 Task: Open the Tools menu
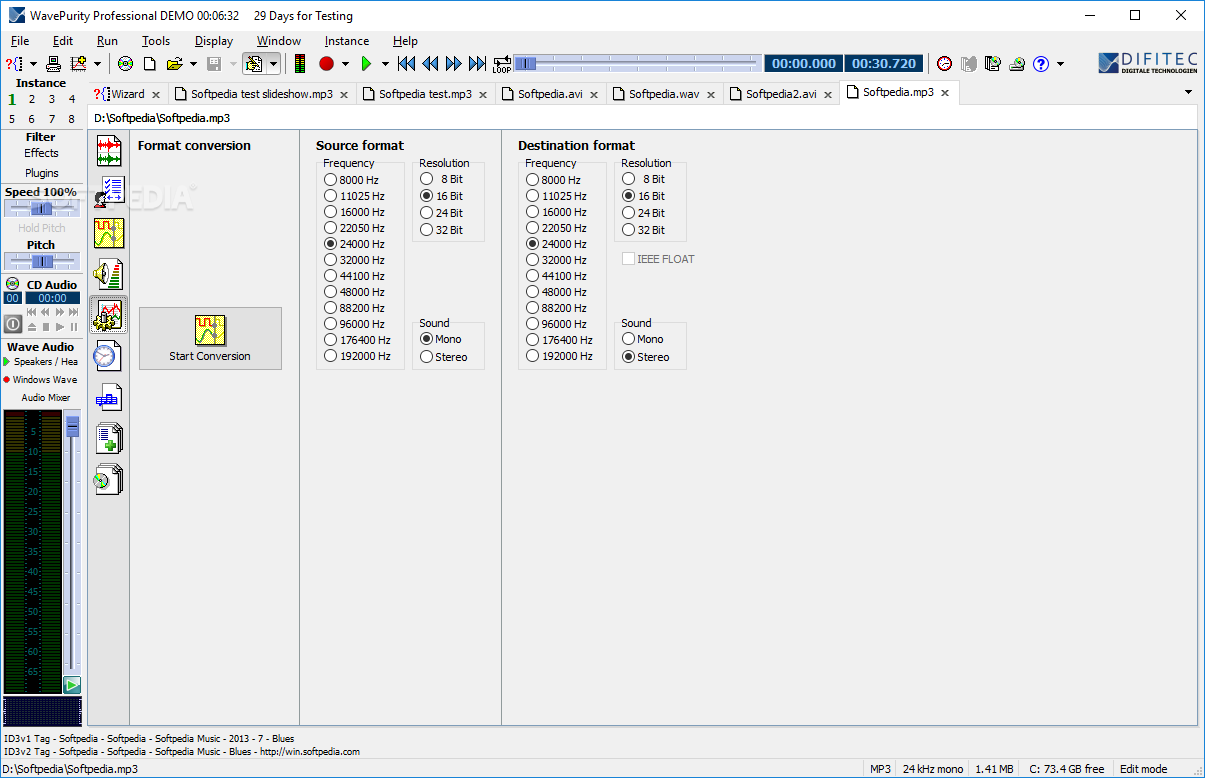(156, 41)
